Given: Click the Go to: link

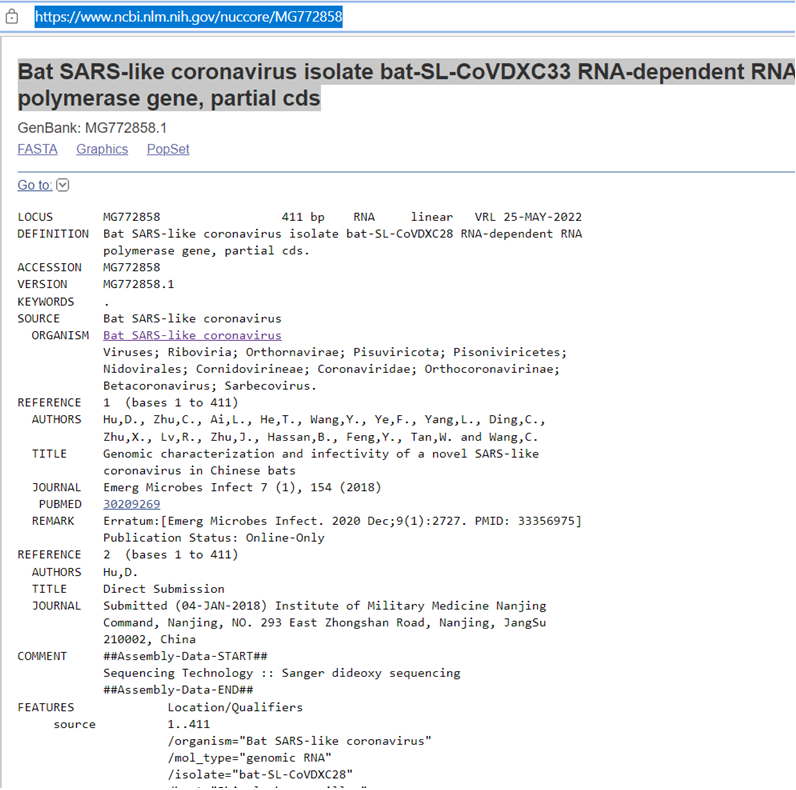Looking at the screenshot, I should pyautogui.click(x=35, y=185).
